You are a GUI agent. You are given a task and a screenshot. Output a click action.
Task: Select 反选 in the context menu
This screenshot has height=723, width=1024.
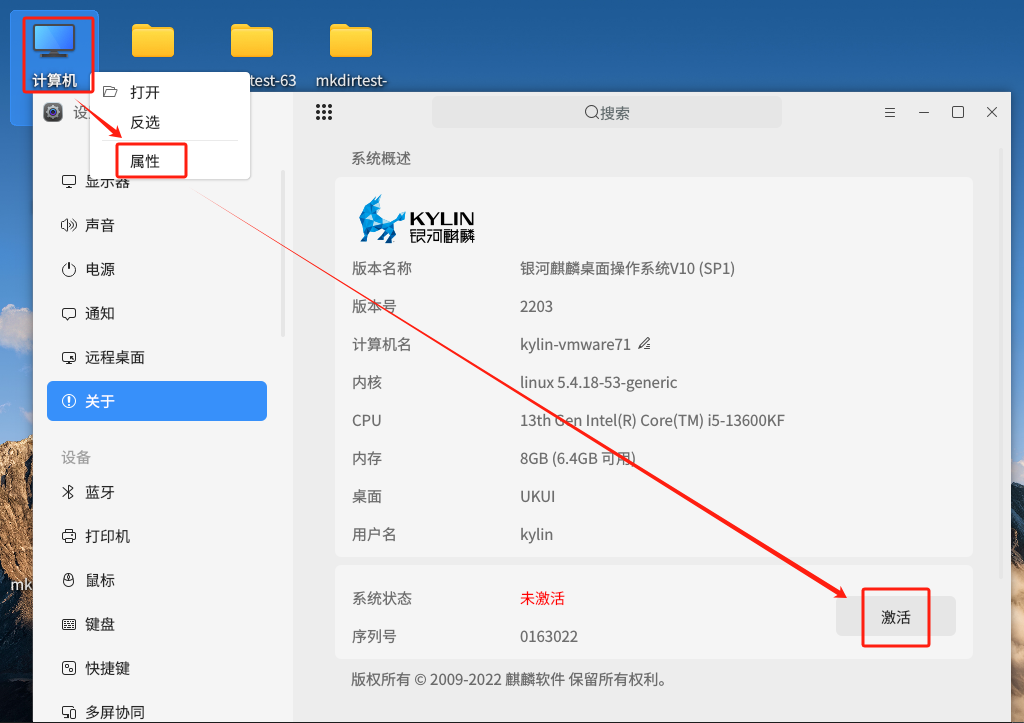click(x=145, y=122)
